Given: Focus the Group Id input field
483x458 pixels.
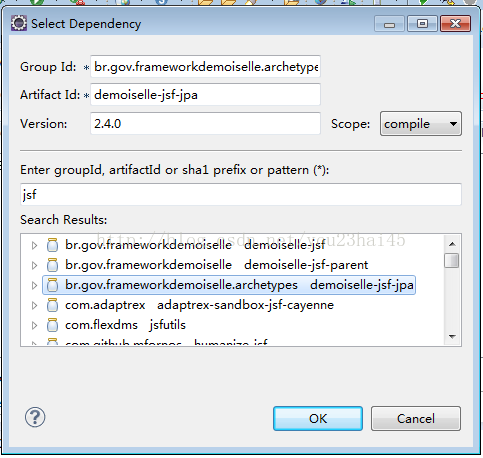Looking at the screenshot, I should (205, 67).
